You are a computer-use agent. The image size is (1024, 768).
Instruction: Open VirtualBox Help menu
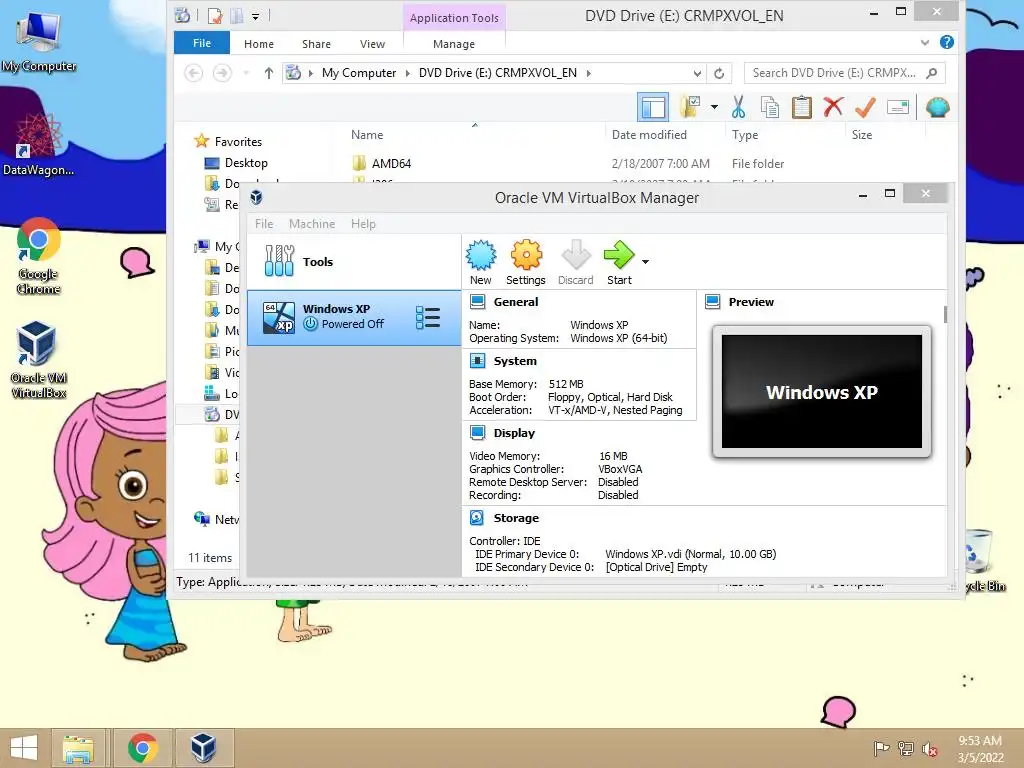tap(363, 224)
